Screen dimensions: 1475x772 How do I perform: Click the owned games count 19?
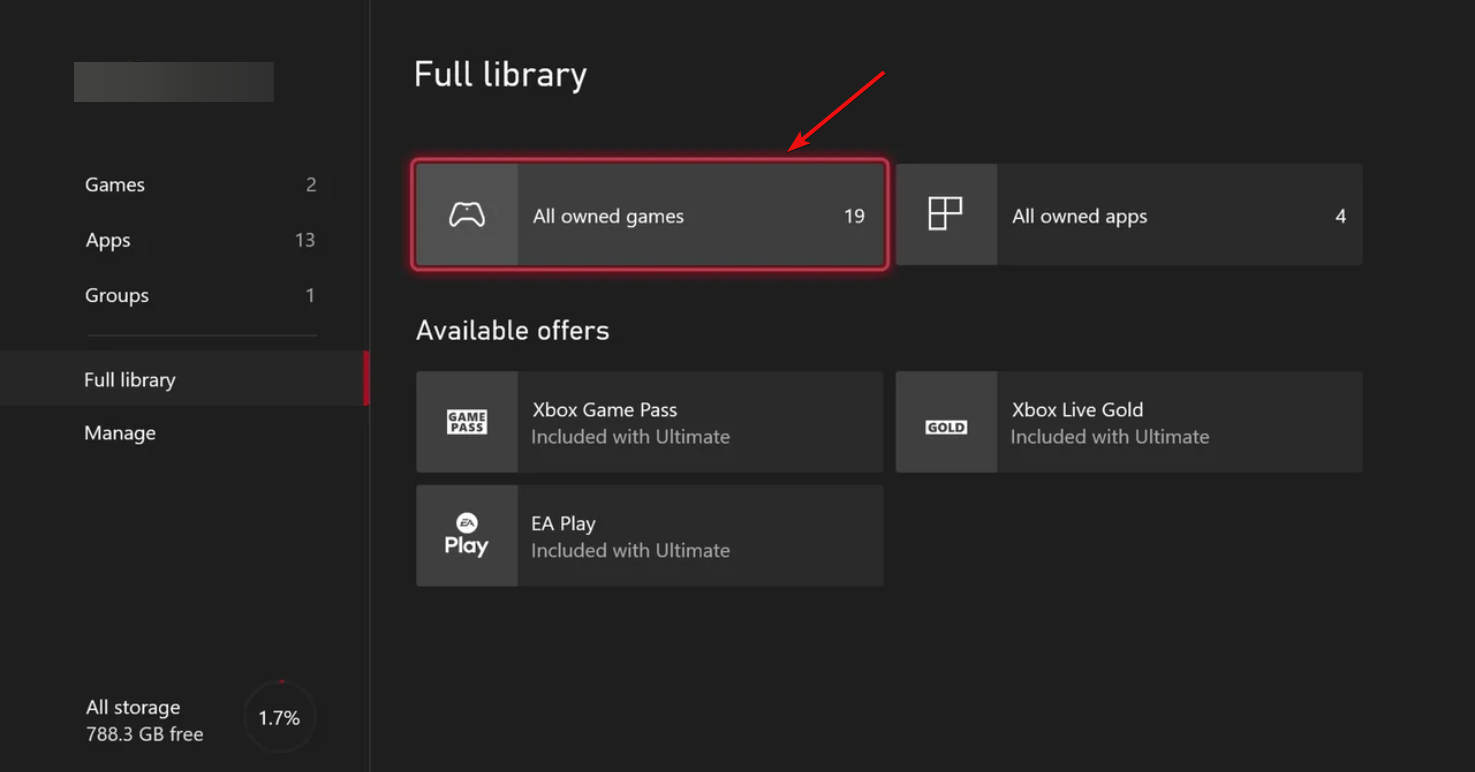click(x=854, y=216)
